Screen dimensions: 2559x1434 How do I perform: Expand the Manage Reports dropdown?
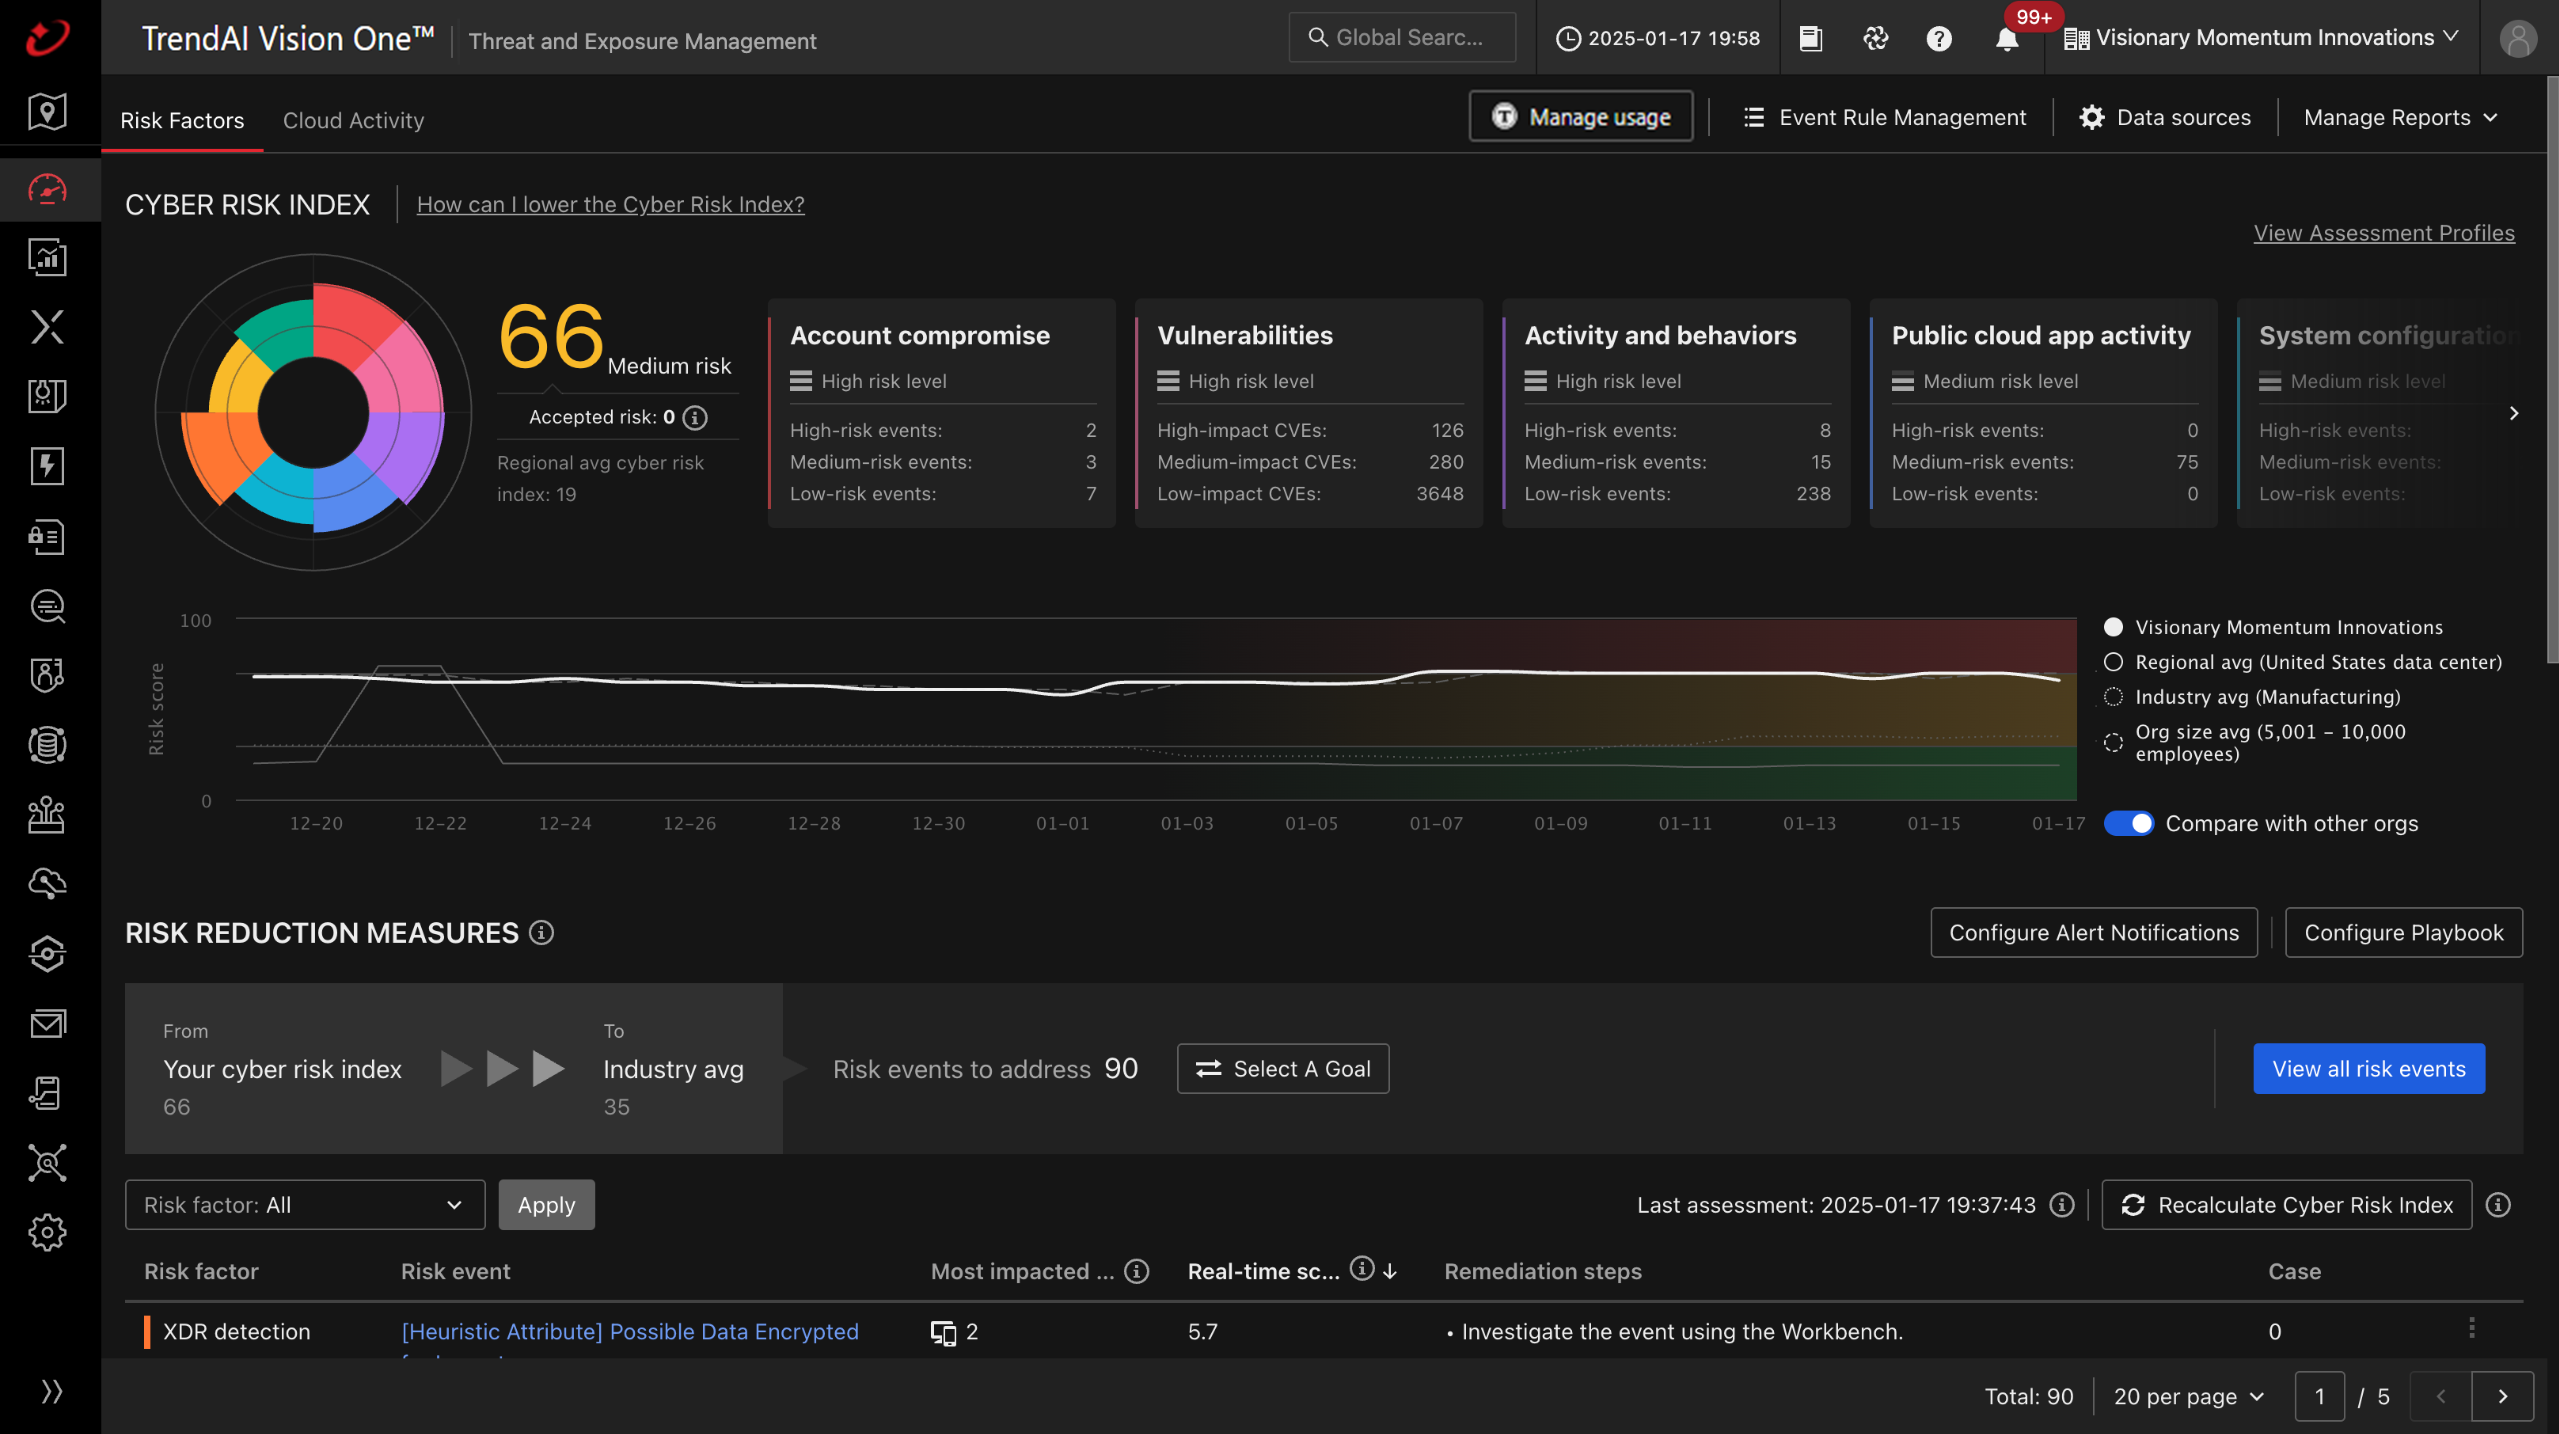tap(2401, 118)
